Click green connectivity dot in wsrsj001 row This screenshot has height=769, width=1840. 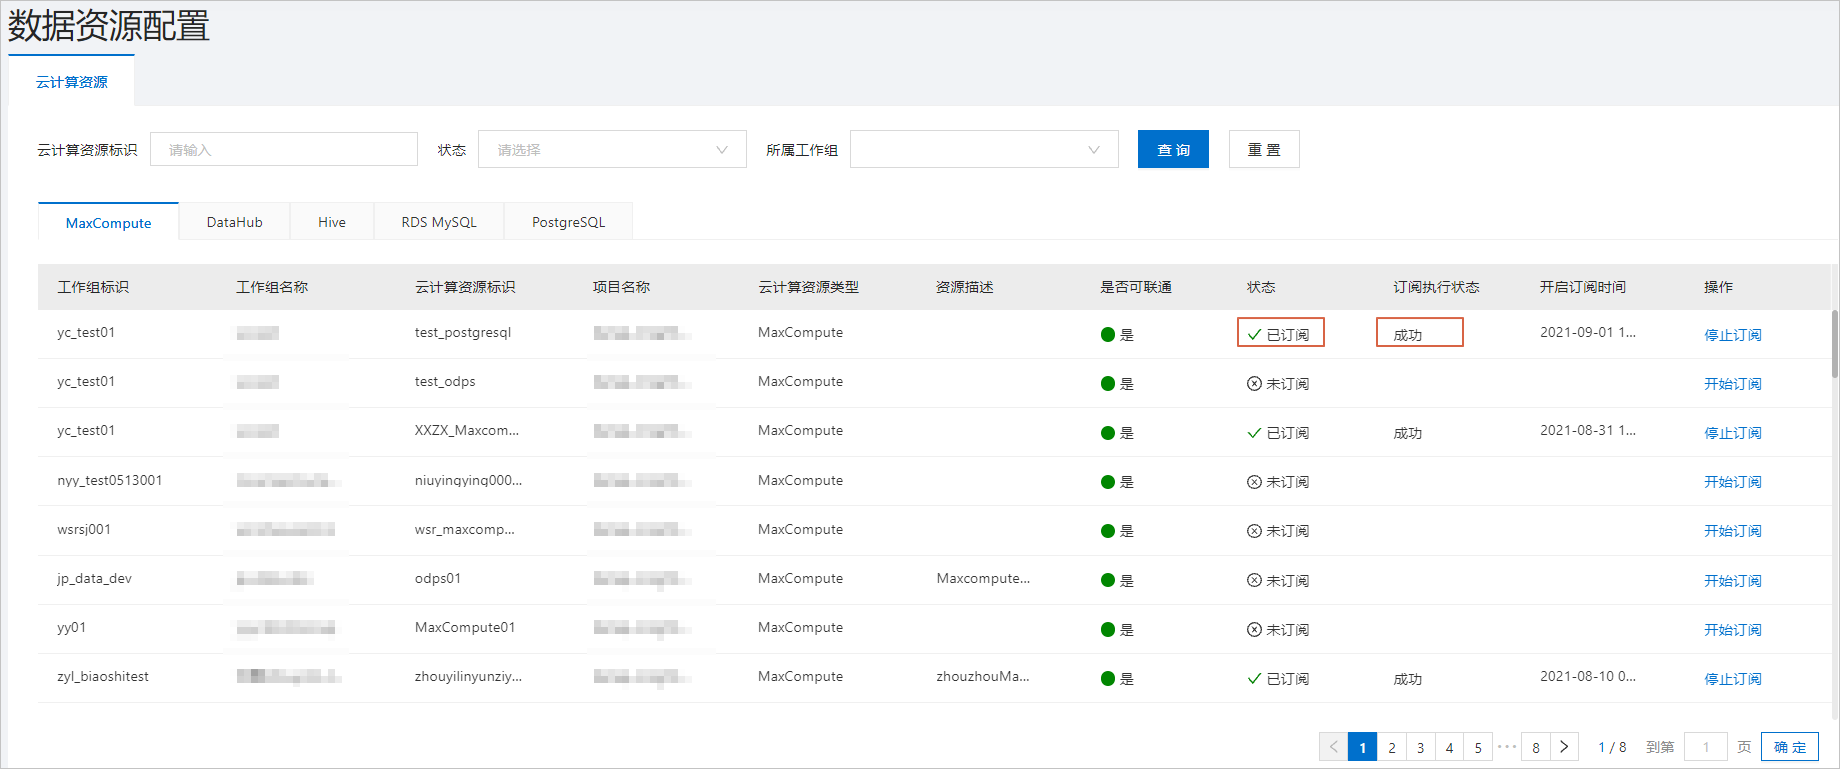pos(1108,531)
